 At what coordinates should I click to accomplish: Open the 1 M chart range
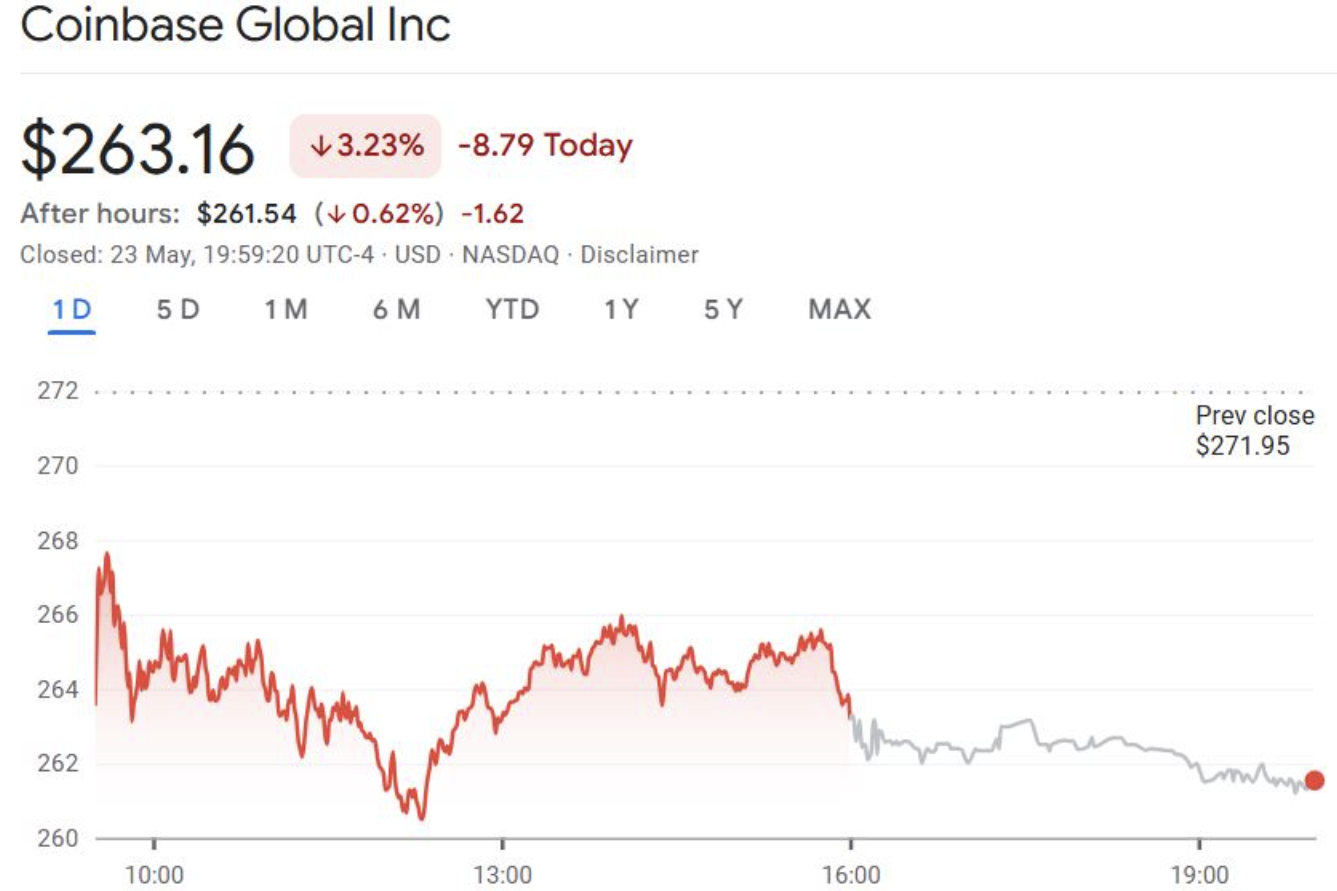(x=285, y=310)
